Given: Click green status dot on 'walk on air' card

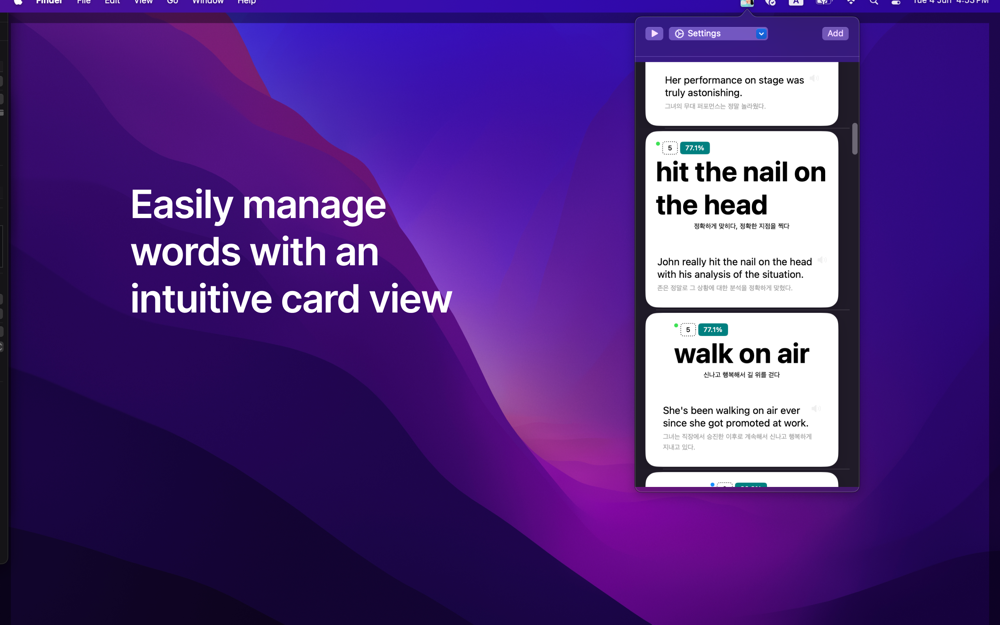Looking at the screenshot, I should (675, 325).
